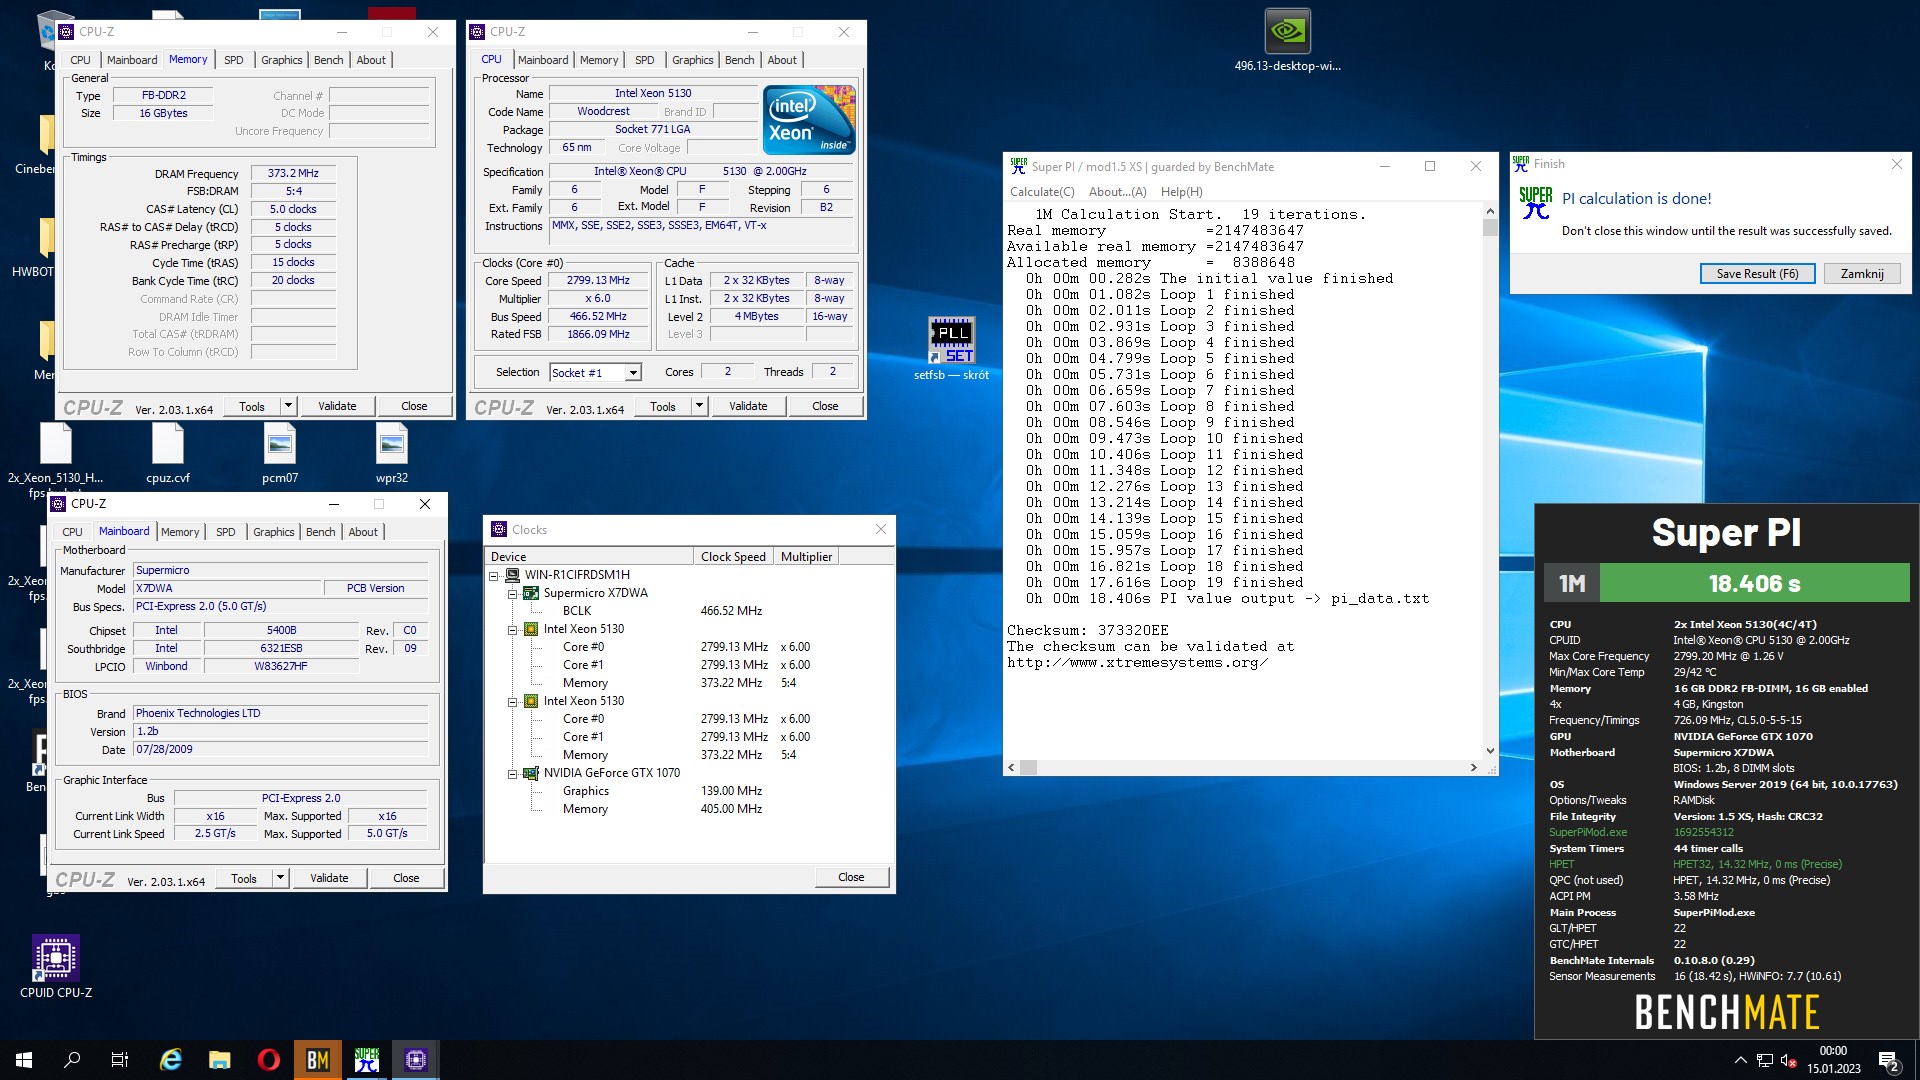Collapse the Supermicro X7DWA tree node
1920x1080 pixels.
pos(513,594)
